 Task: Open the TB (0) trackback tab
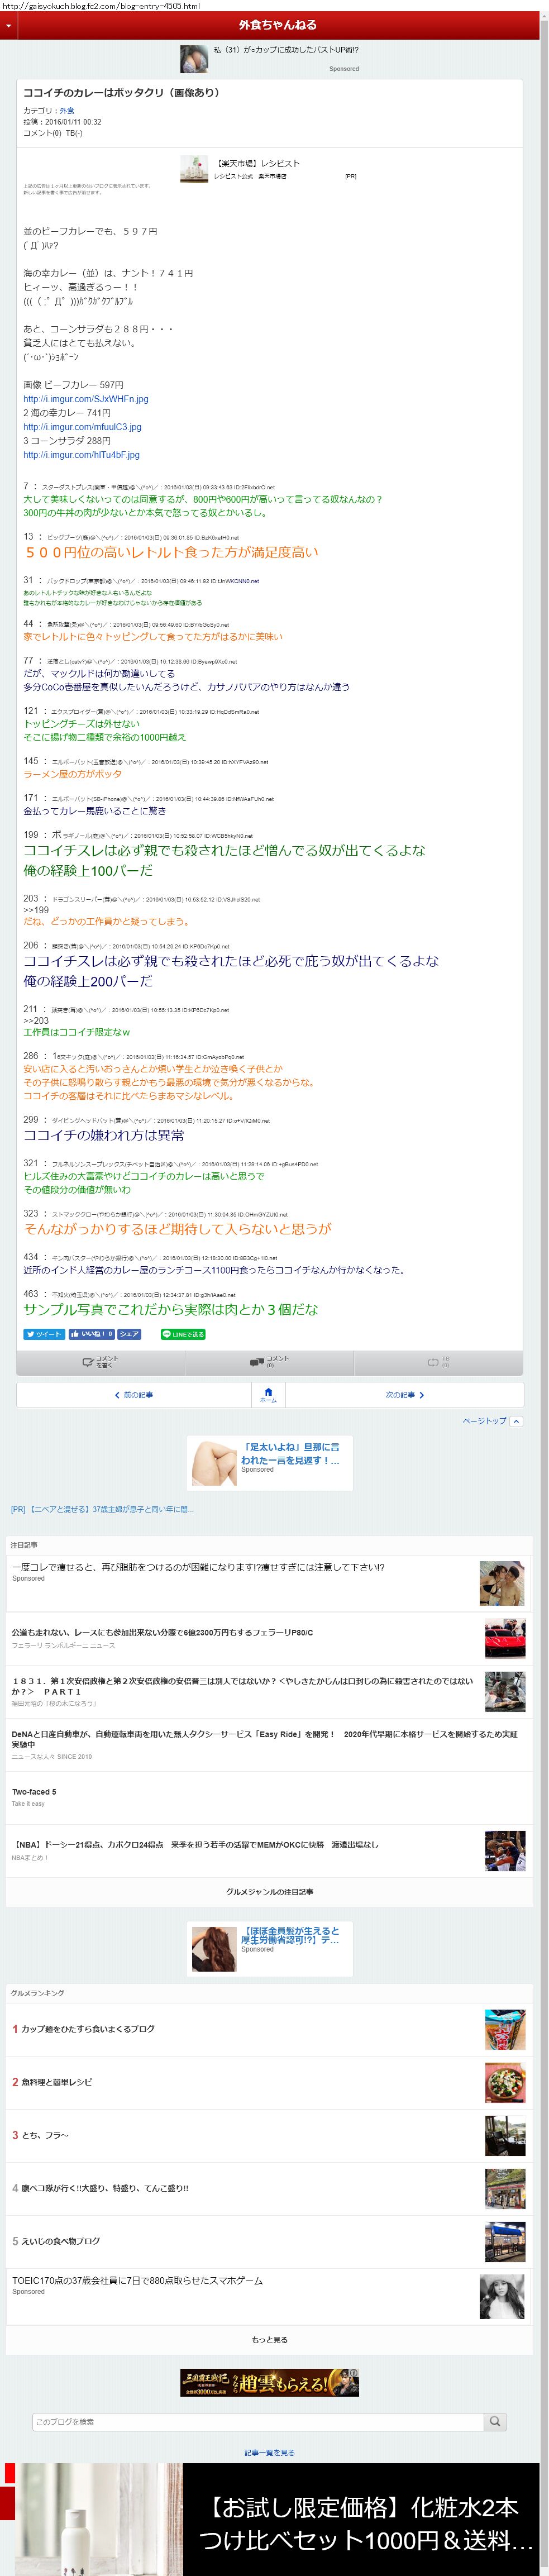[x=438, y=1362]
